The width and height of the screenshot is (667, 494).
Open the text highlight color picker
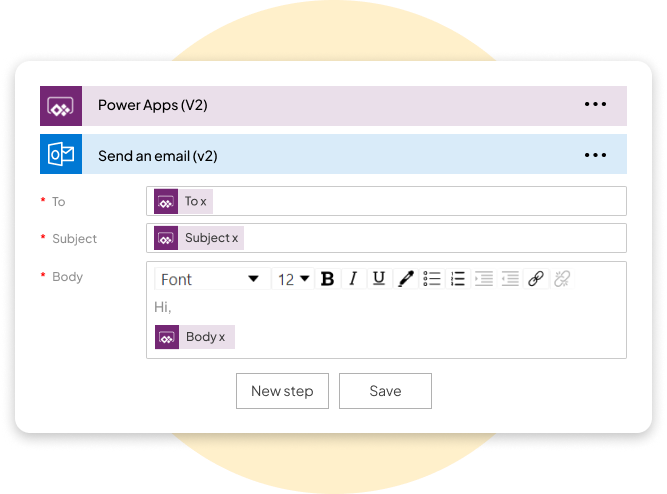[405, 279]
